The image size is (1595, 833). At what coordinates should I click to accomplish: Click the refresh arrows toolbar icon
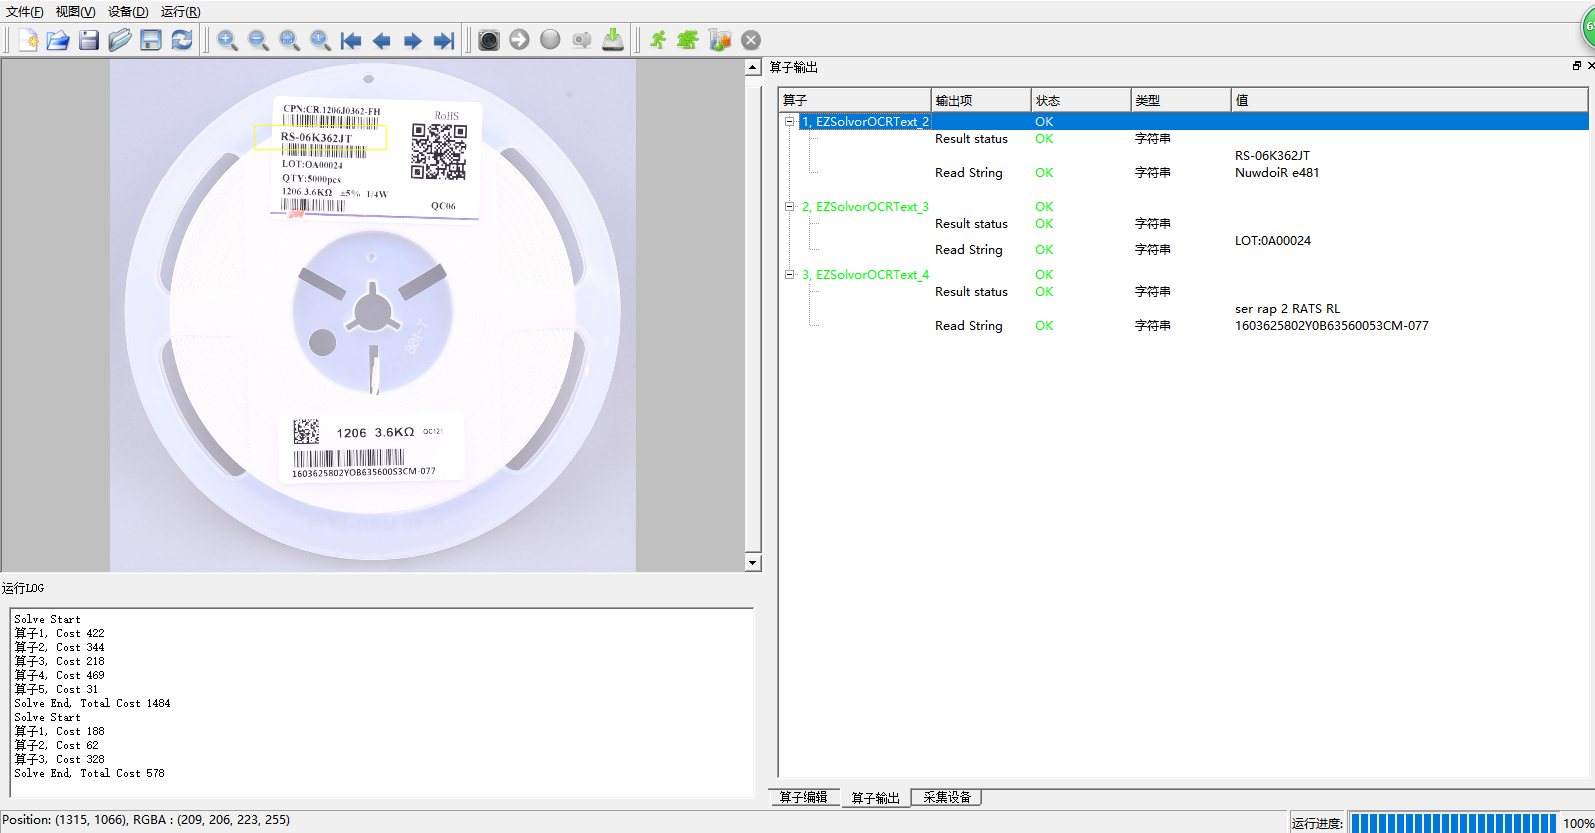[x=181, y=40]
